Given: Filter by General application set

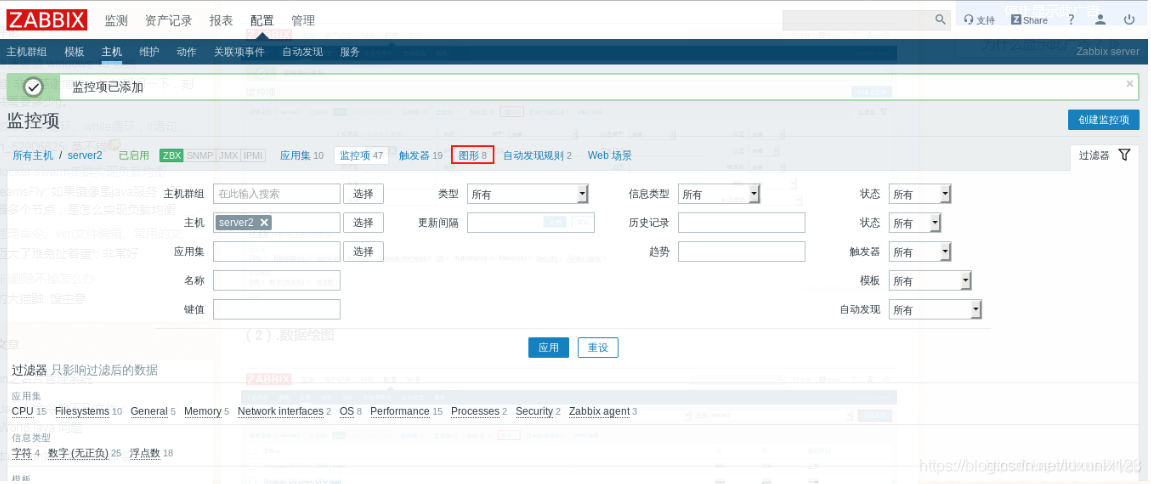Looking at the screenshot, I should (x=149, y=411).
